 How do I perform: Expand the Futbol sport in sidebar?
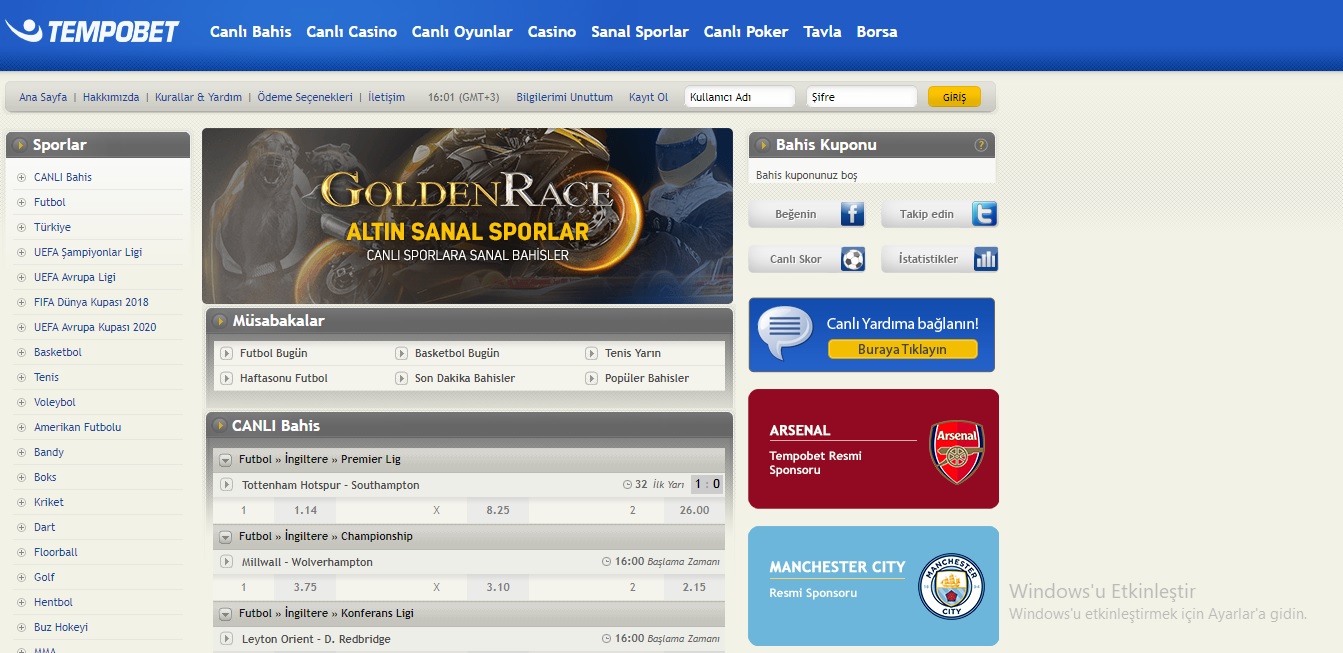point(21,203)
